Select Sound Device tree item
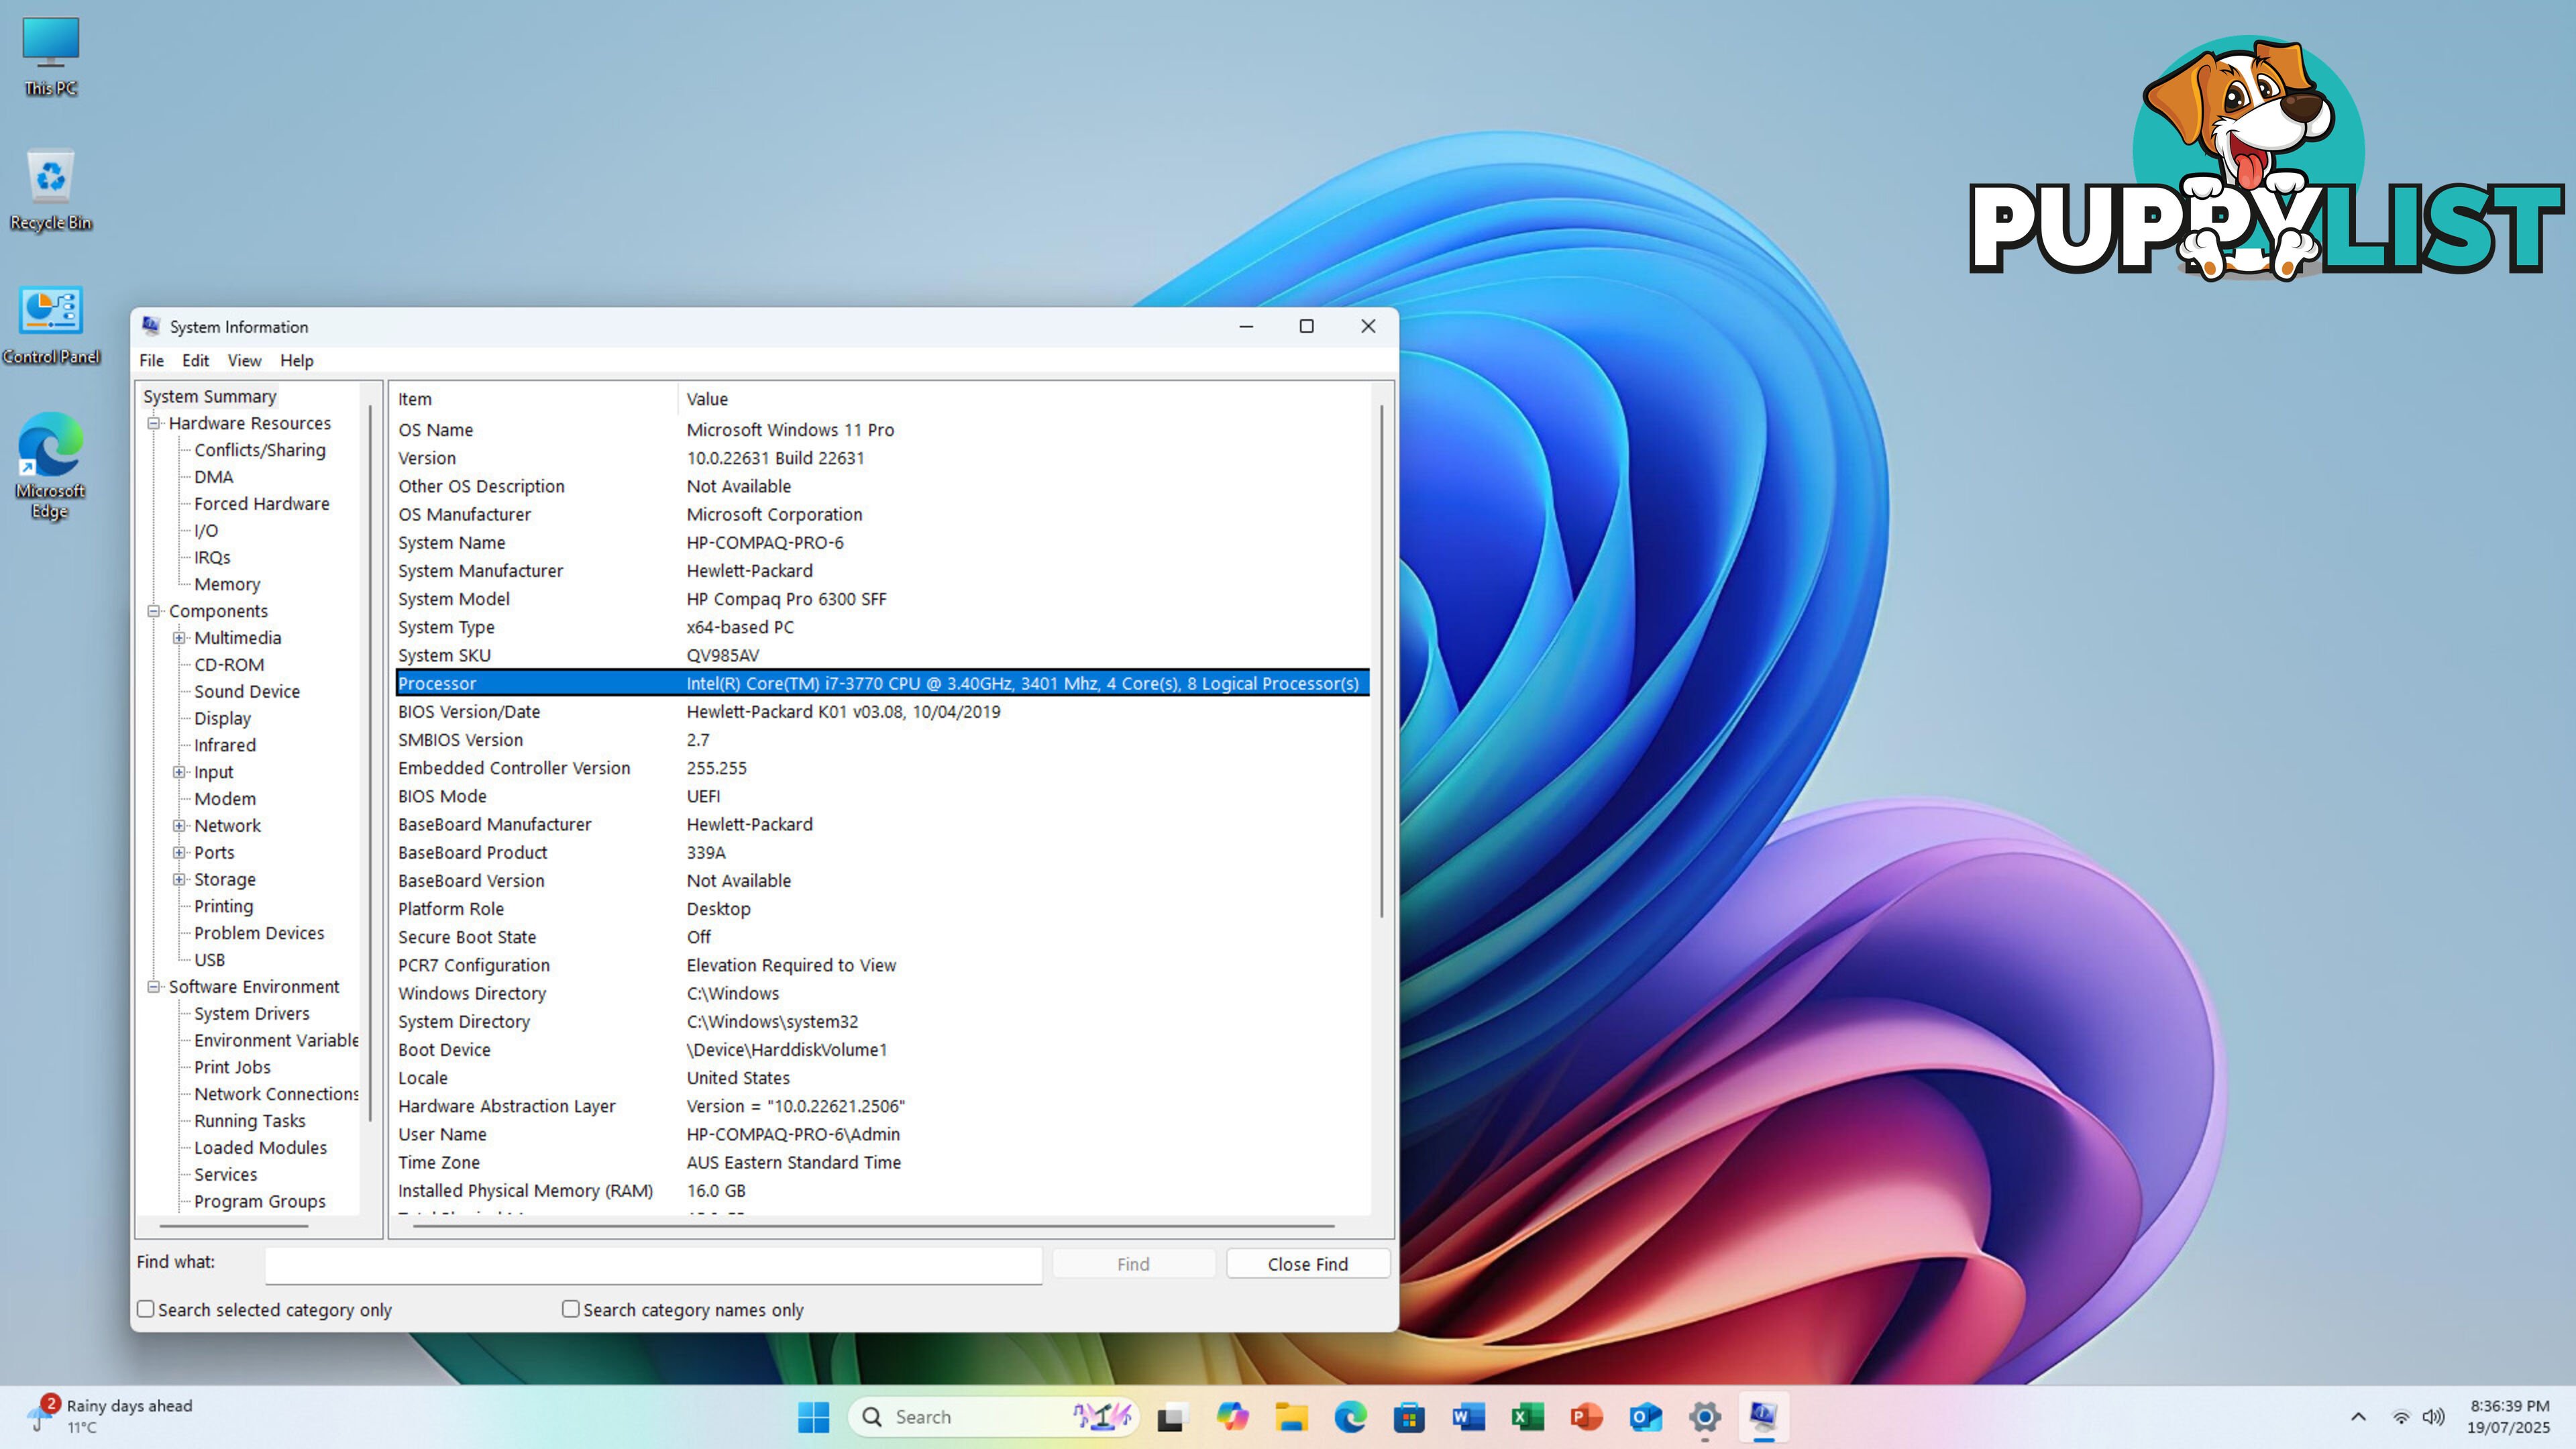This screenshot has height=1449, width=2576. 247,691
